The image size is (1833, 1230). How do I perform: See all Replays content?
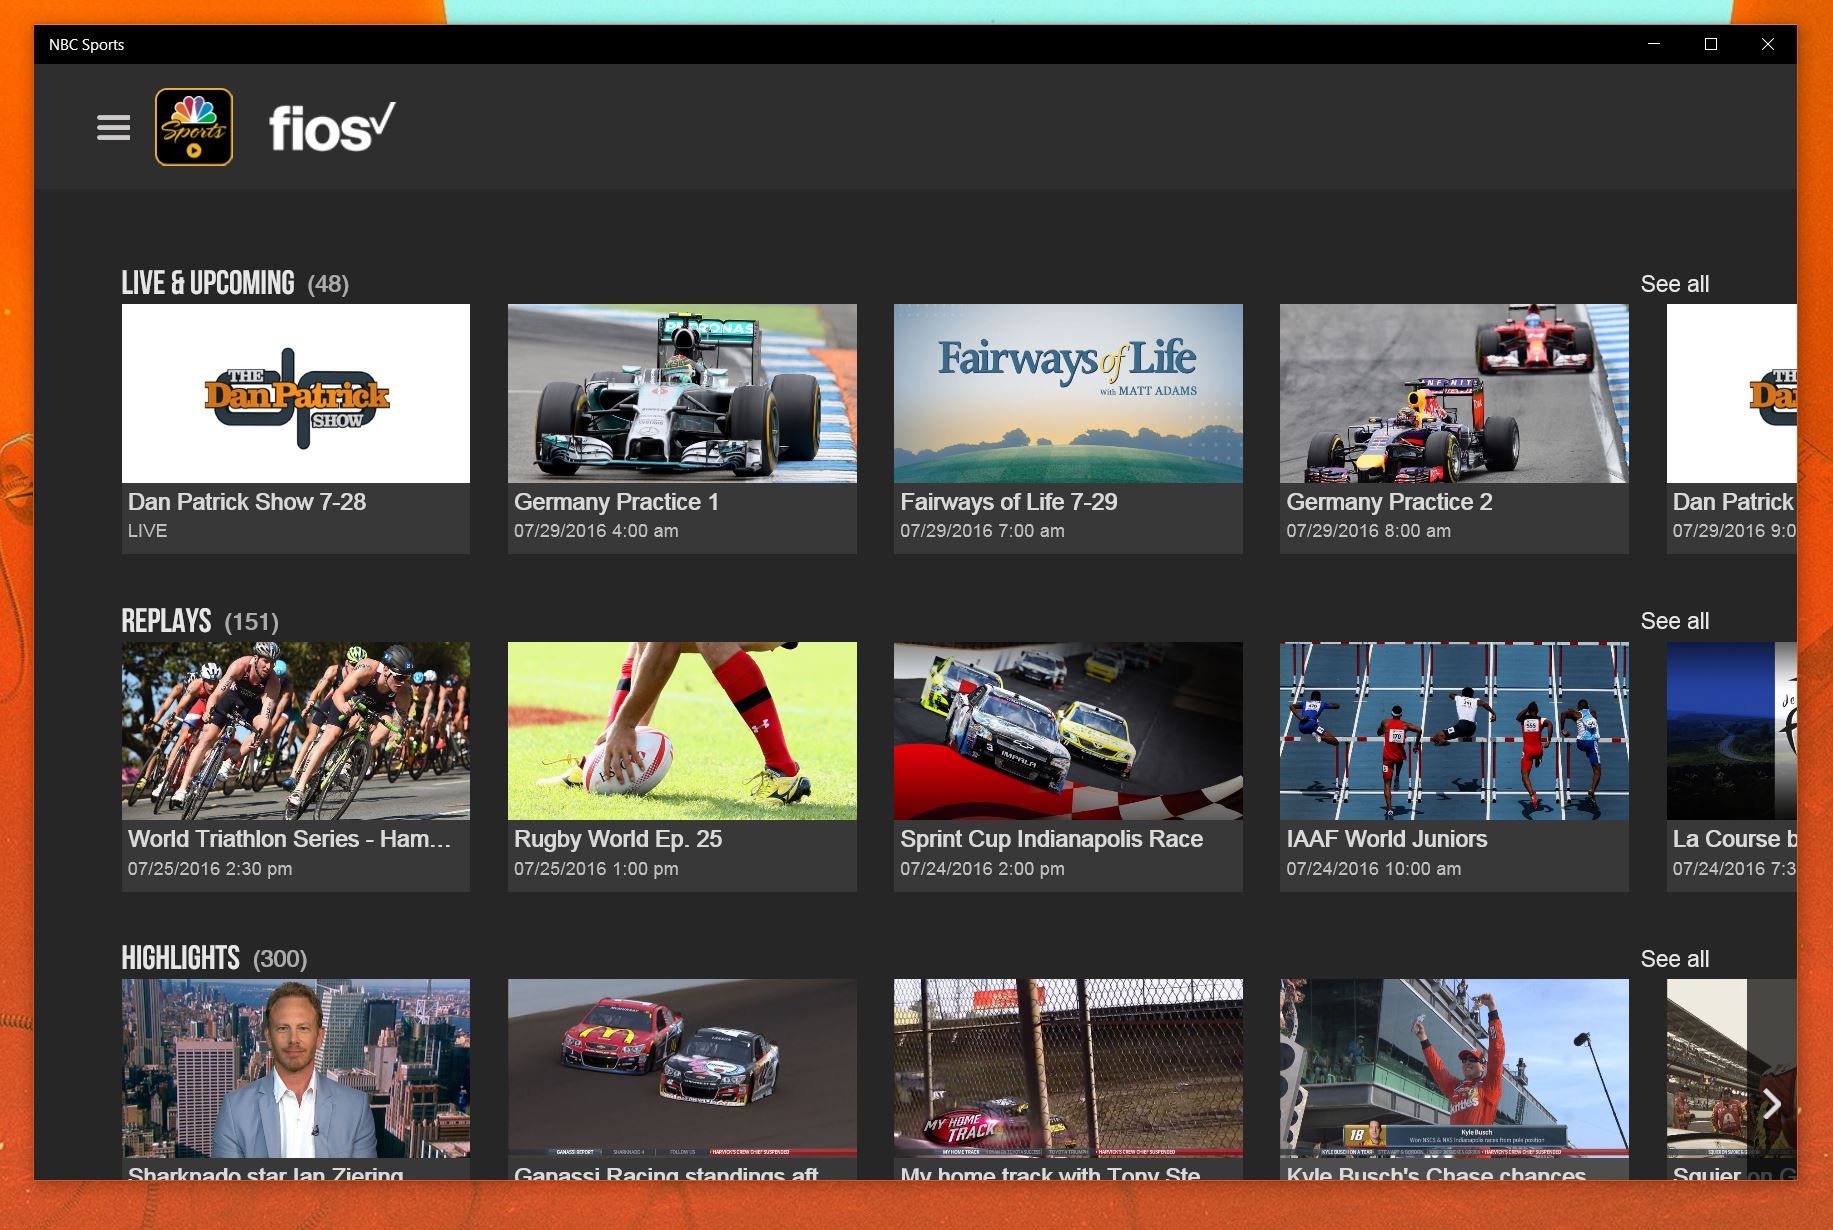1673,621
